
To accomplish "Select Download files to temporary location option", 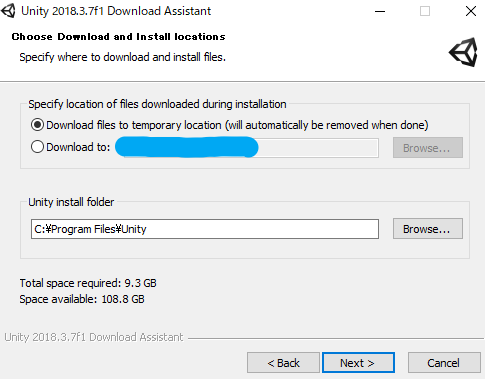I will point(37,125).
